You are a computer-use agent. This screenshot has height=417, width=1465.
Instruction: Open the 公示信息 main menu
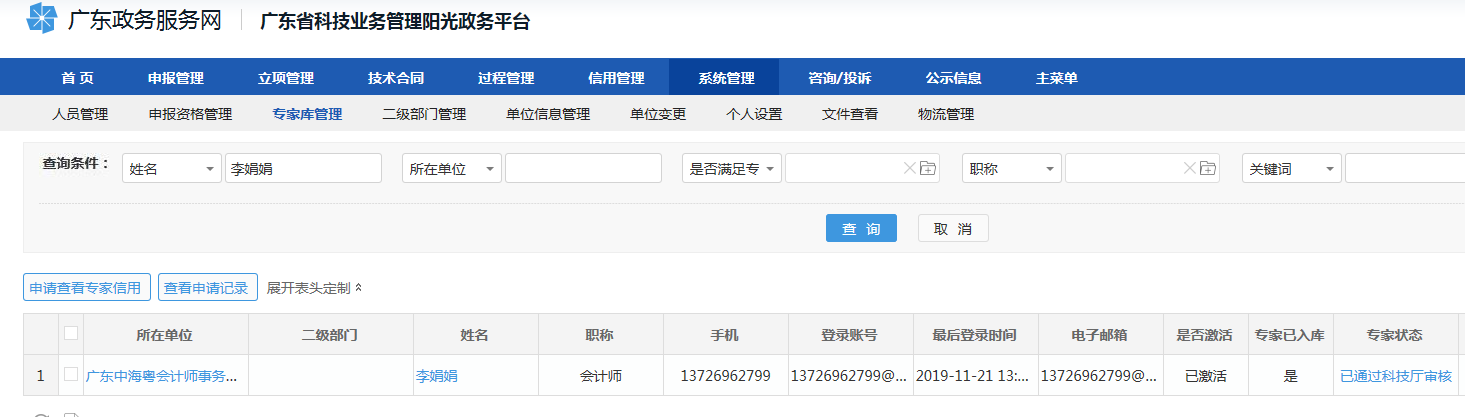point(954,78)
